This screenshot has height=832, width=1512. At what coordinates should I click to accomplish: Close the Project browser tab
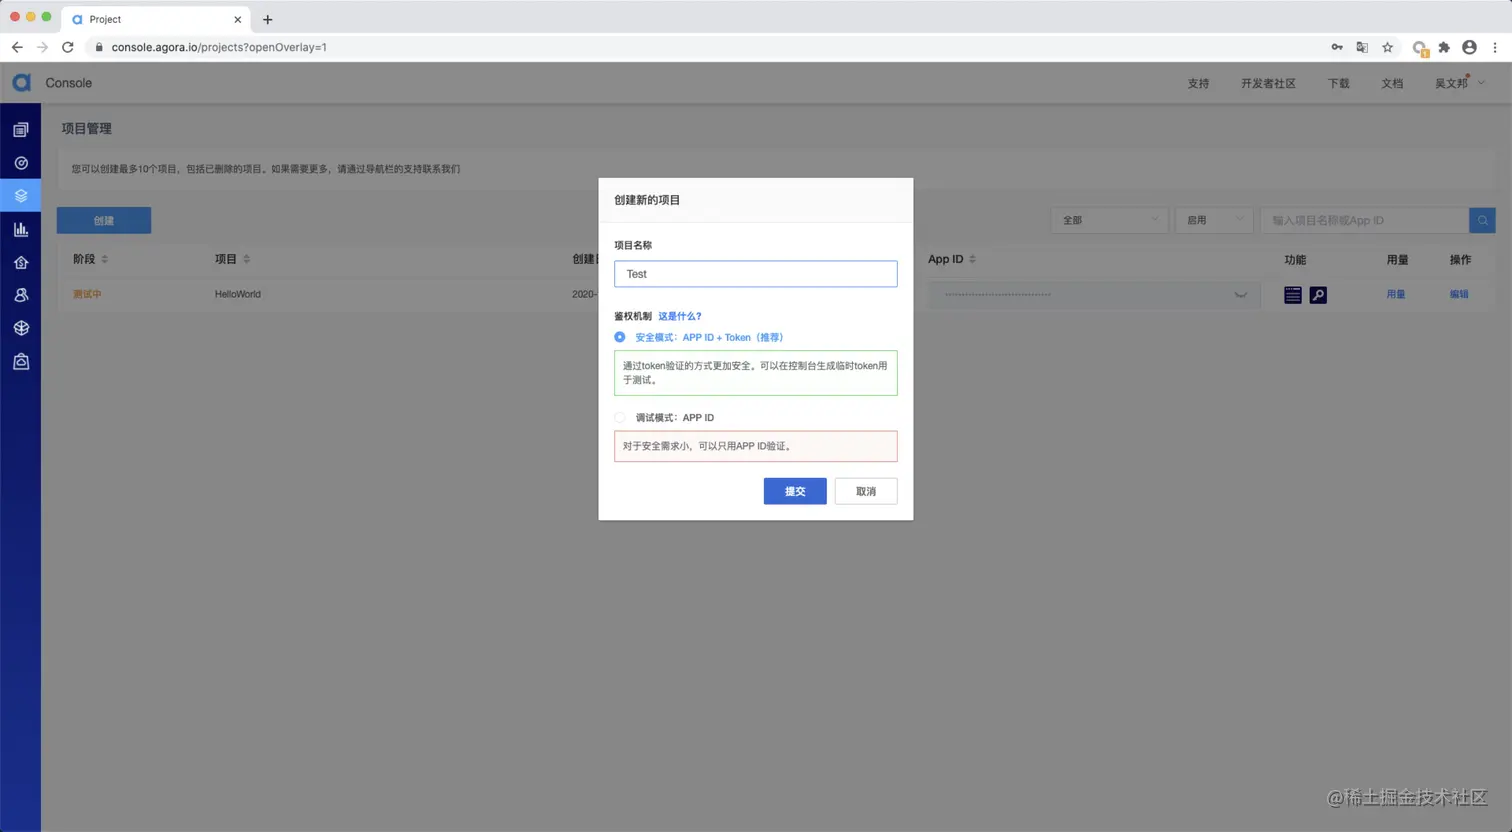[238, 19]
